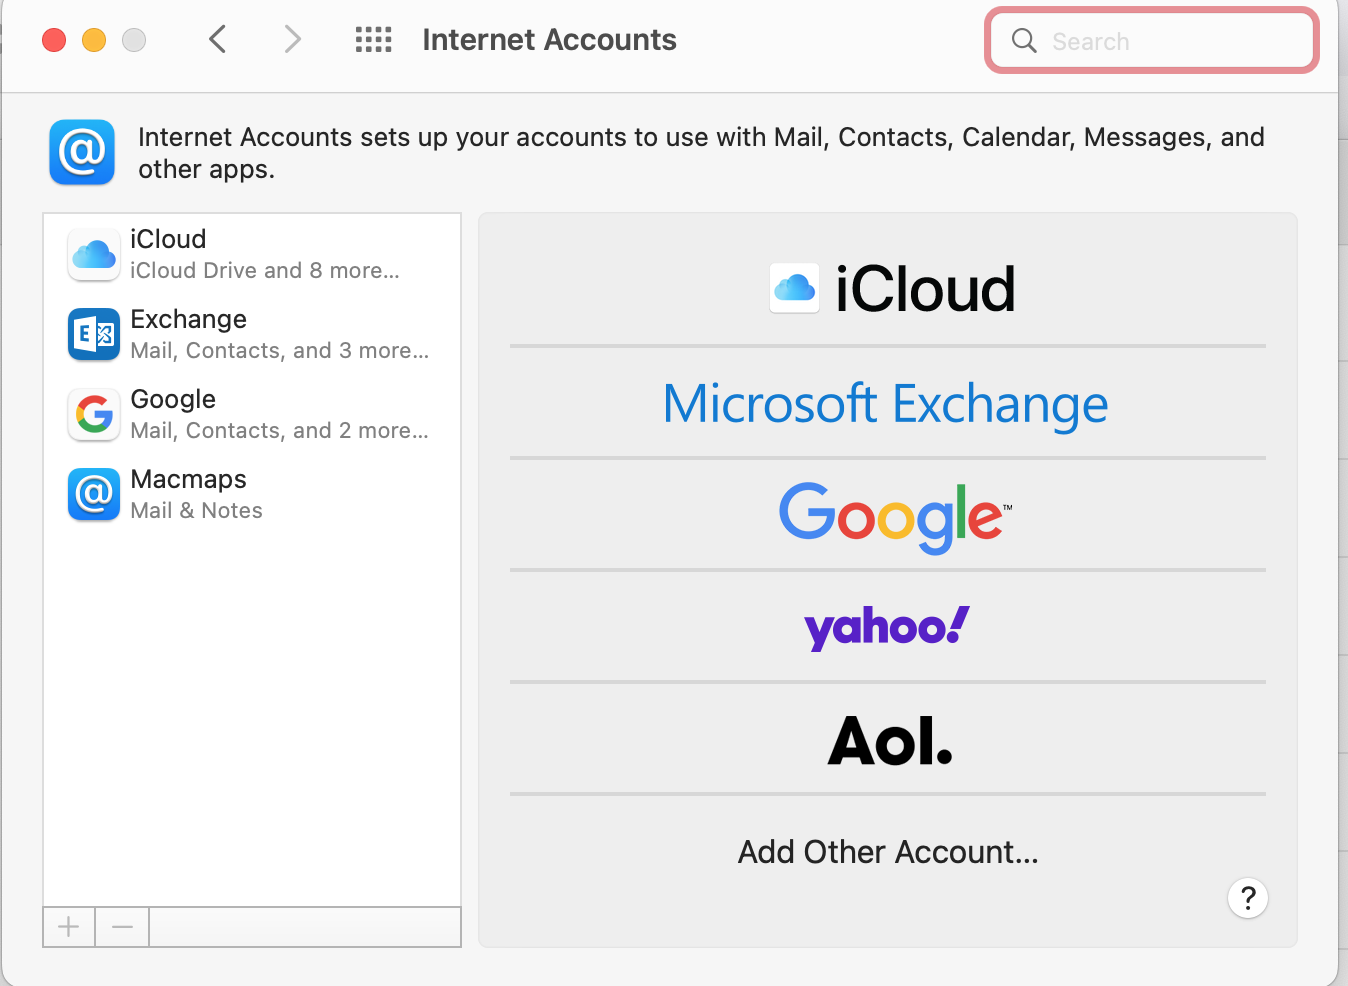This screenshot has height=986, width=1348.
Task: Choose the Google account provider
Action: pyautogui.click(x=893, y=516)
